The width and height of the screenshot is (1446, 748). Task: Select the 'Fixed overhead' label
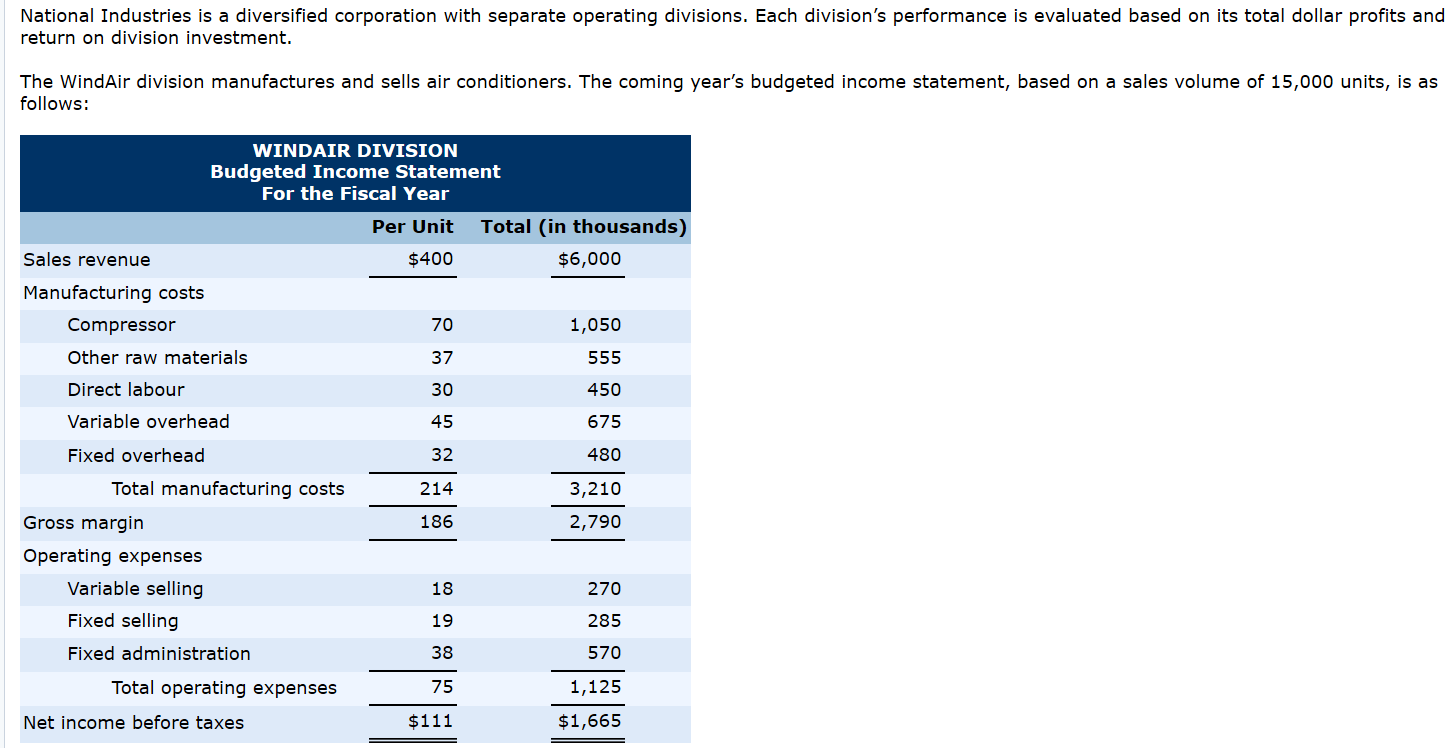click(136, 456)
